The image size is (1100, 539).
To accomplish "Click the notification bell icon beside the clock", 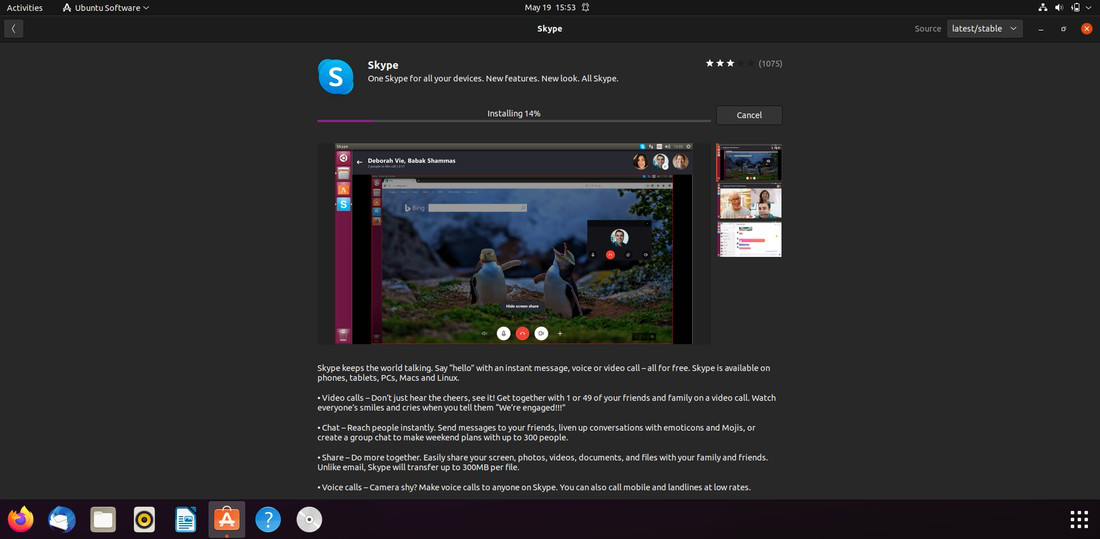I will pyautogui.click(x=585, y=8).
